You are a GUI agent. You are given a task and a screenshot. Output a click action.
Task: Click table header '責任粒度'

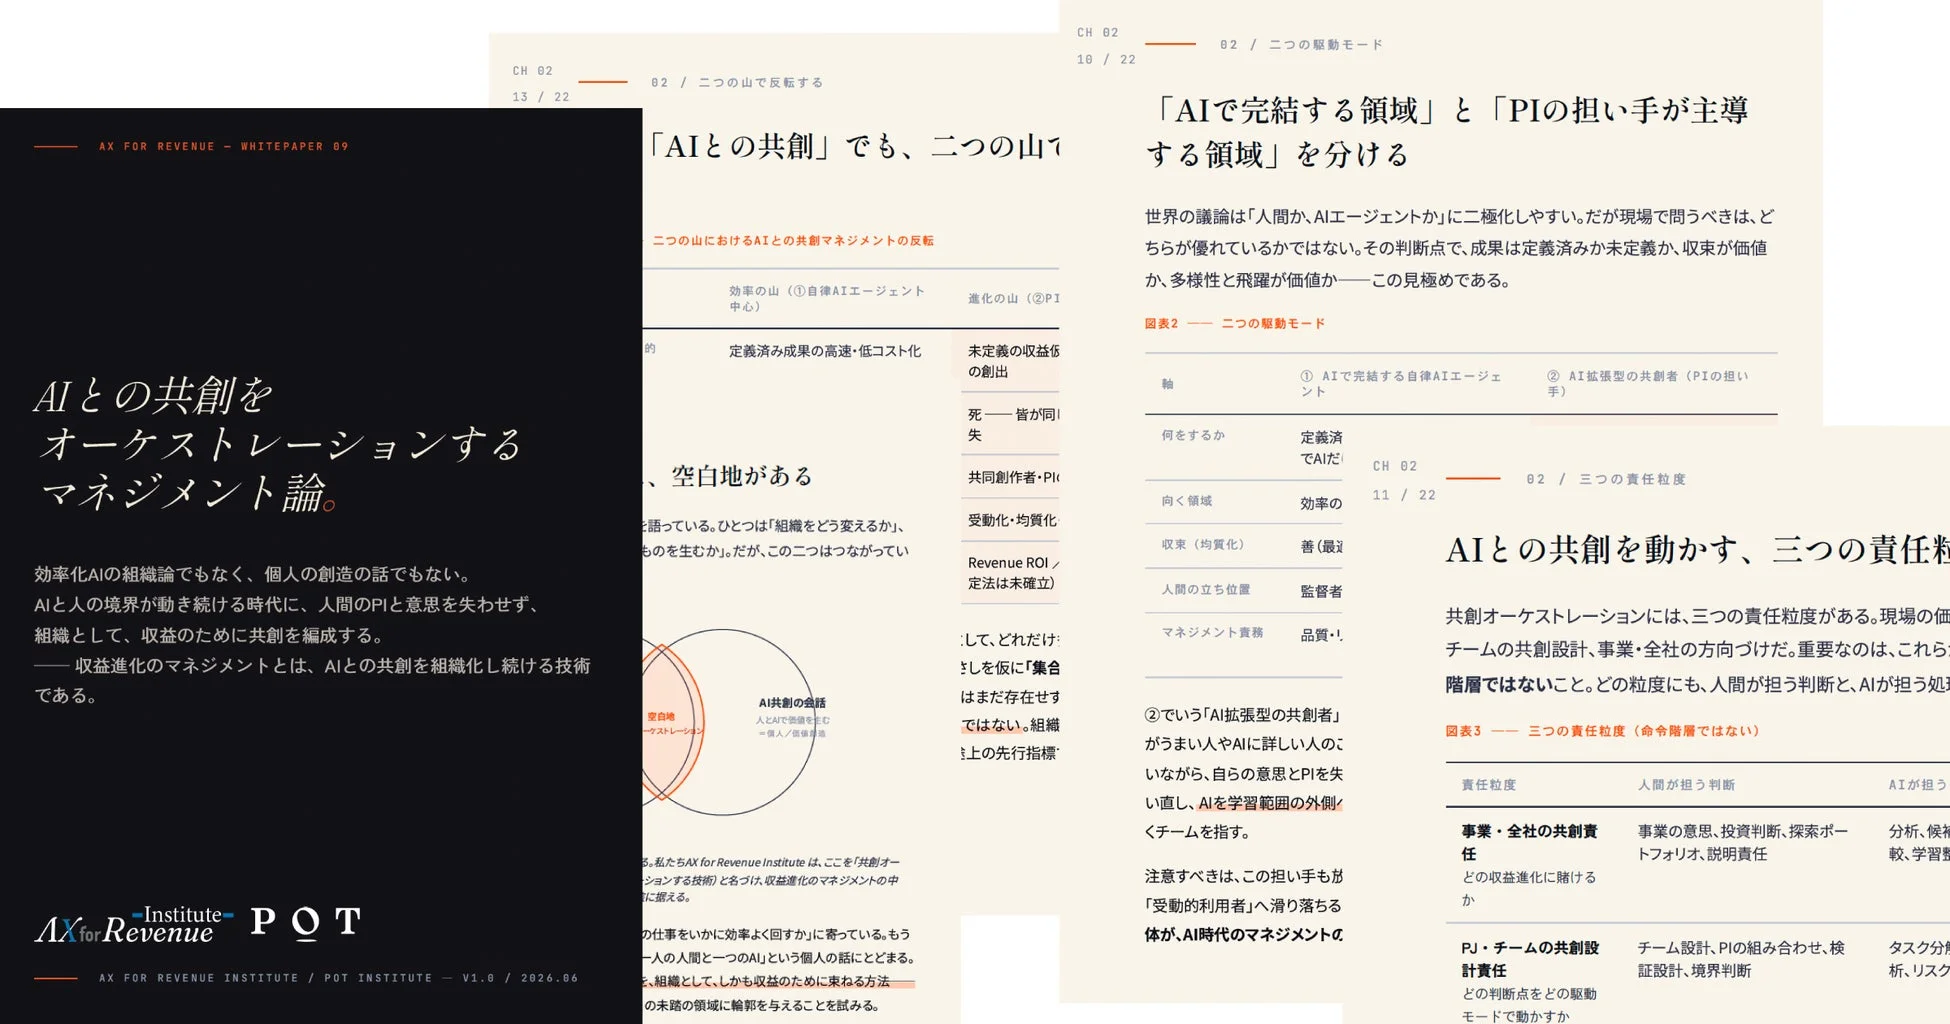tap(1488, 785)
